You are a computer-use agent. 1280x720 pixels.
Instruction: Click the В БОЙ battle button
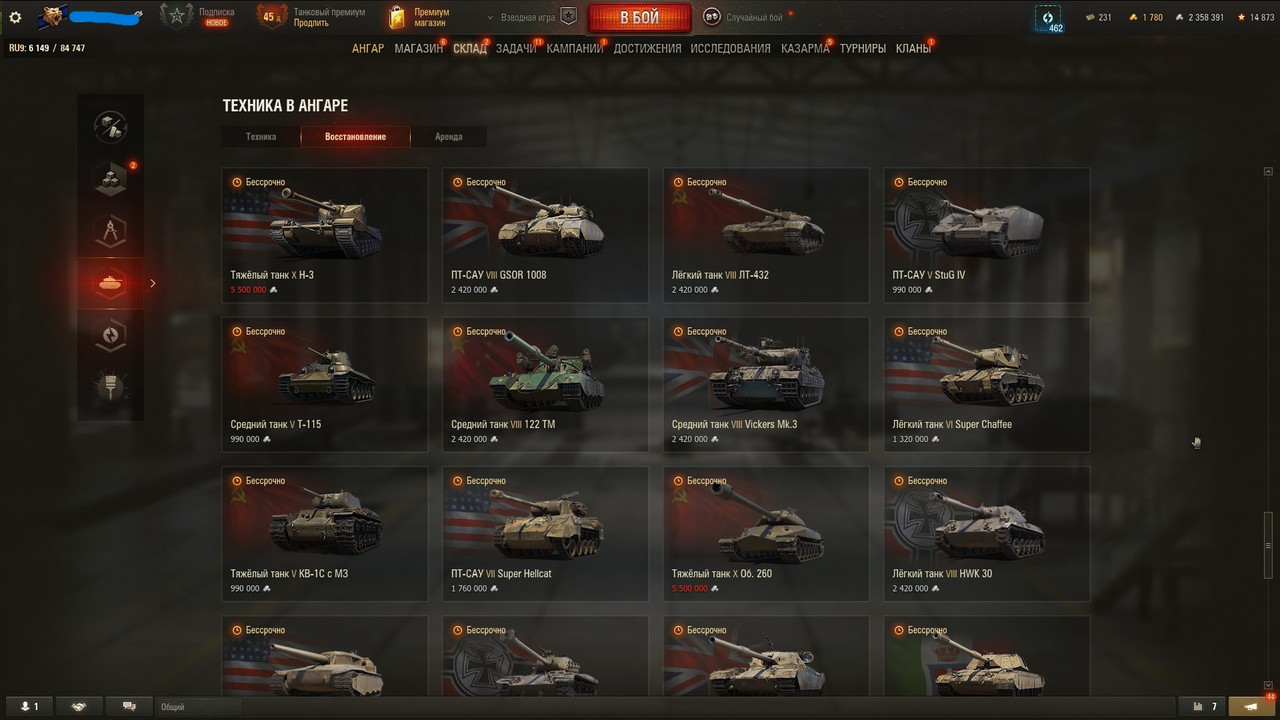[639, 18]
